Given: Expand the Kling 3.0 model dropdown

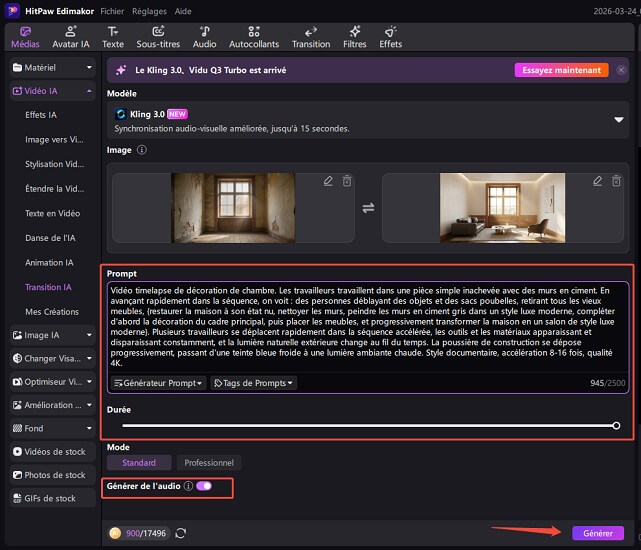Looking at the screenshot, I should (x=618, y=120).
